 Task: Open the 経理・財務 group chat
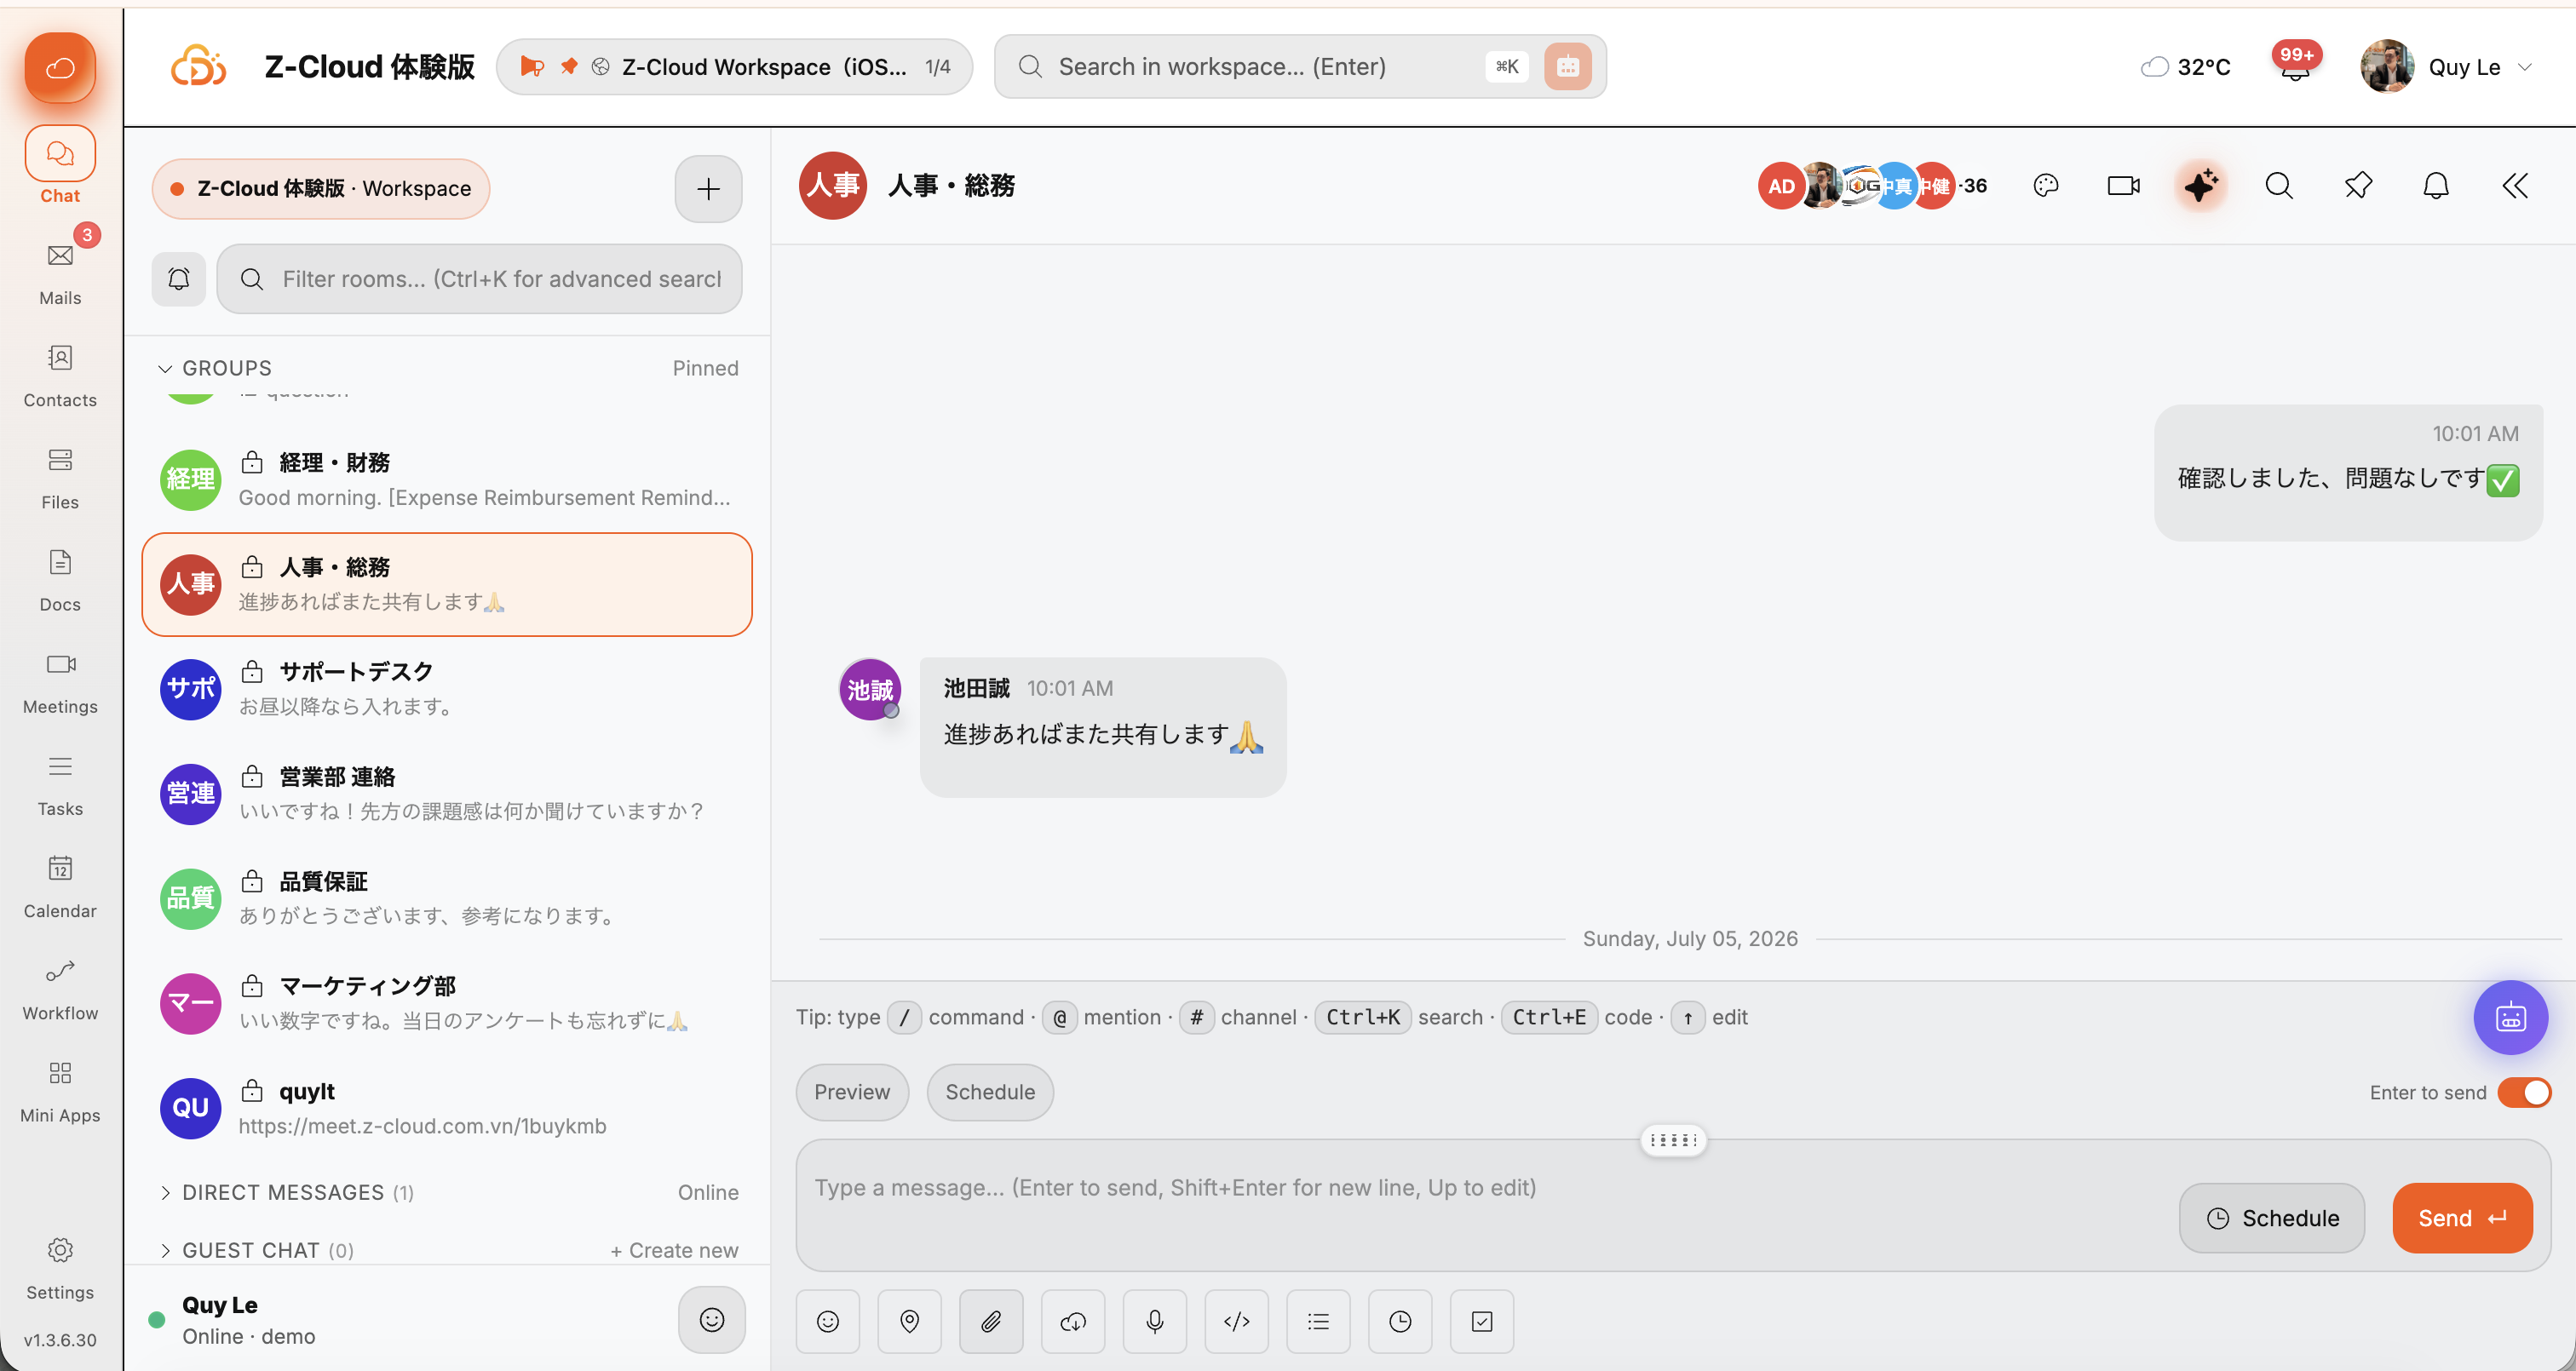[447, 480]
